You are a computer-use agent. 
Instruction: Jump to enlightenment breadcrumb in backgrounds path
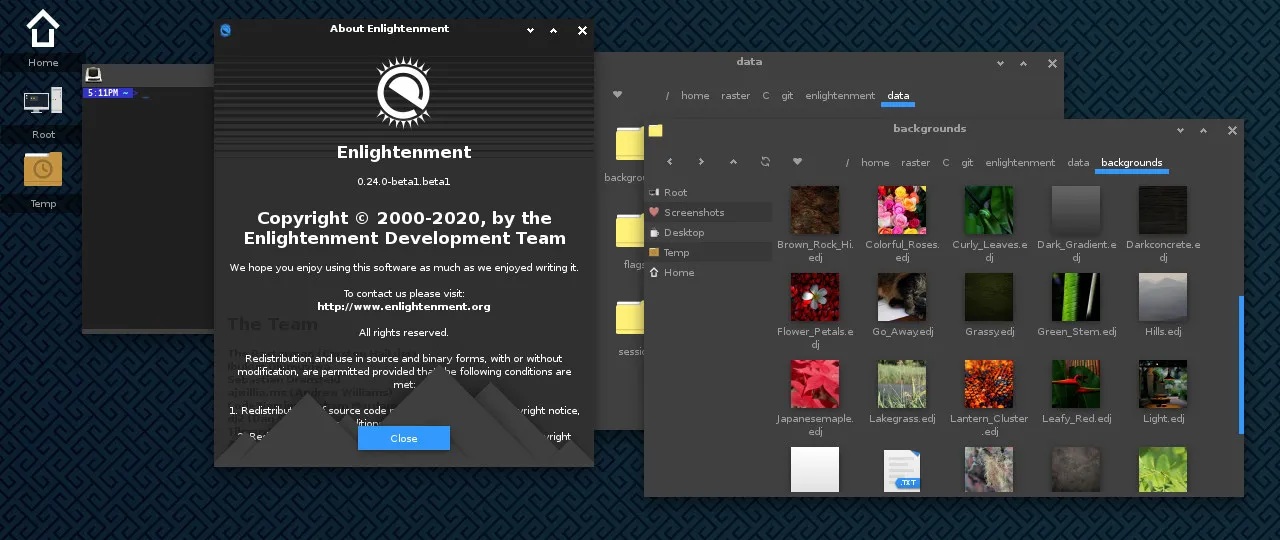coord(1020,163)
